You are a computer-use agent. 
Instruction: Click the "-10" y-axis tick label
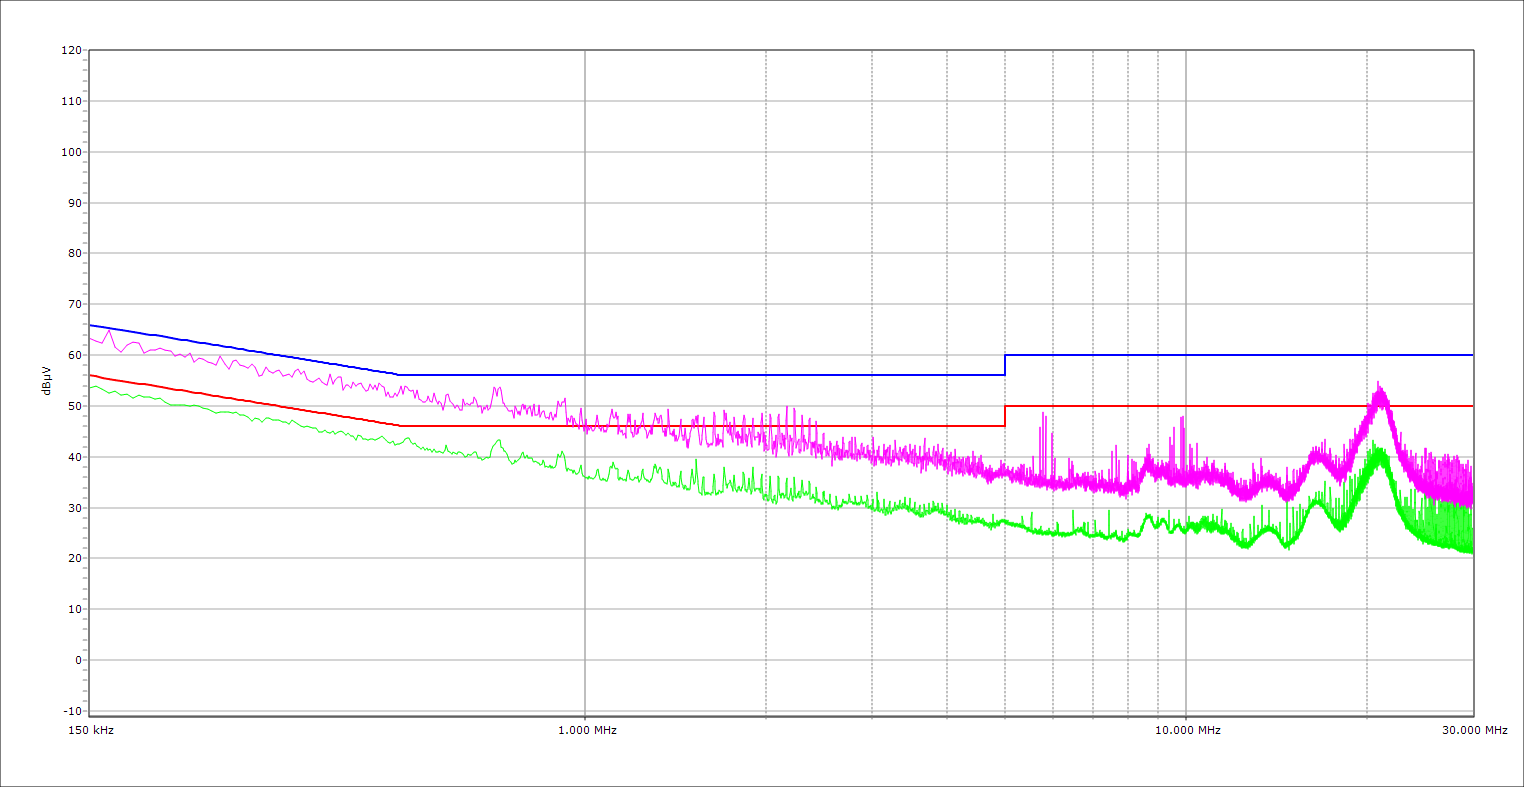[71, 711]
